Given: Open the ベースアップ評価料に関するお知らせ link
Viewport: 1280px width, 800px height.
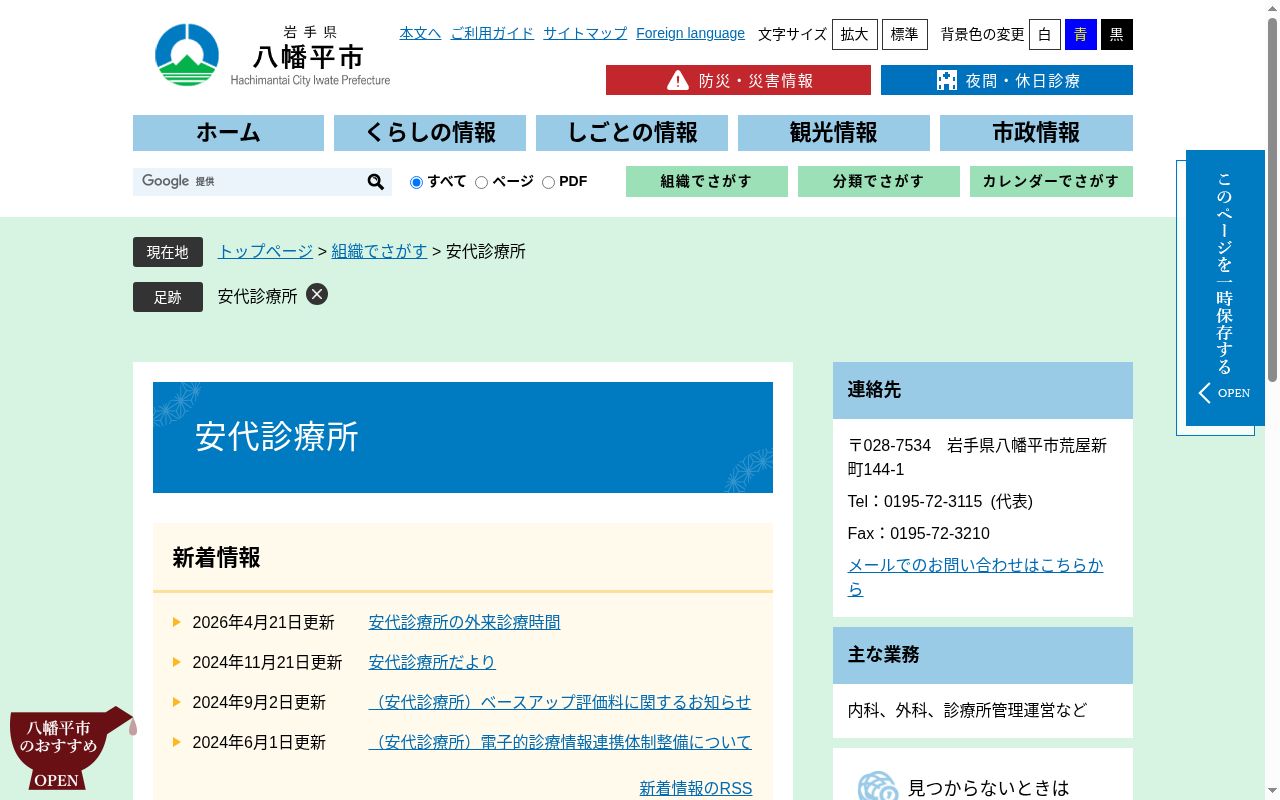Looking at the screenshot, I should coord(560,702).
